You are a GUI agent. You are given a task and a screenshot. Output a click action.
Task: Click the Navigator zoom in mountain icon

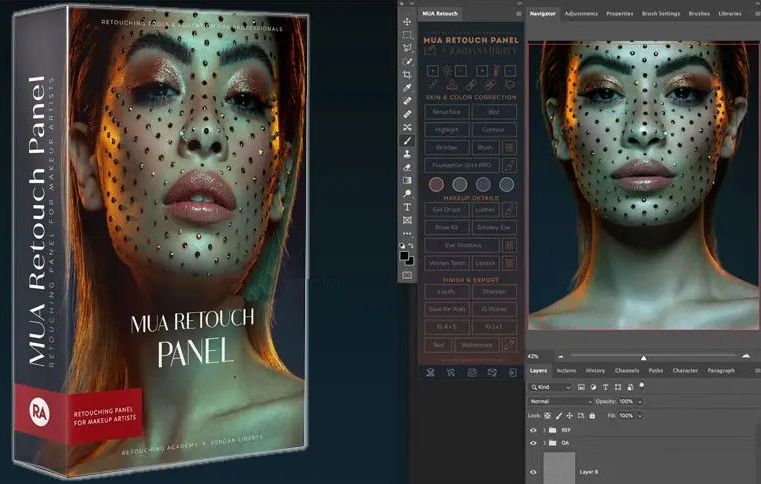pos(746,356)
